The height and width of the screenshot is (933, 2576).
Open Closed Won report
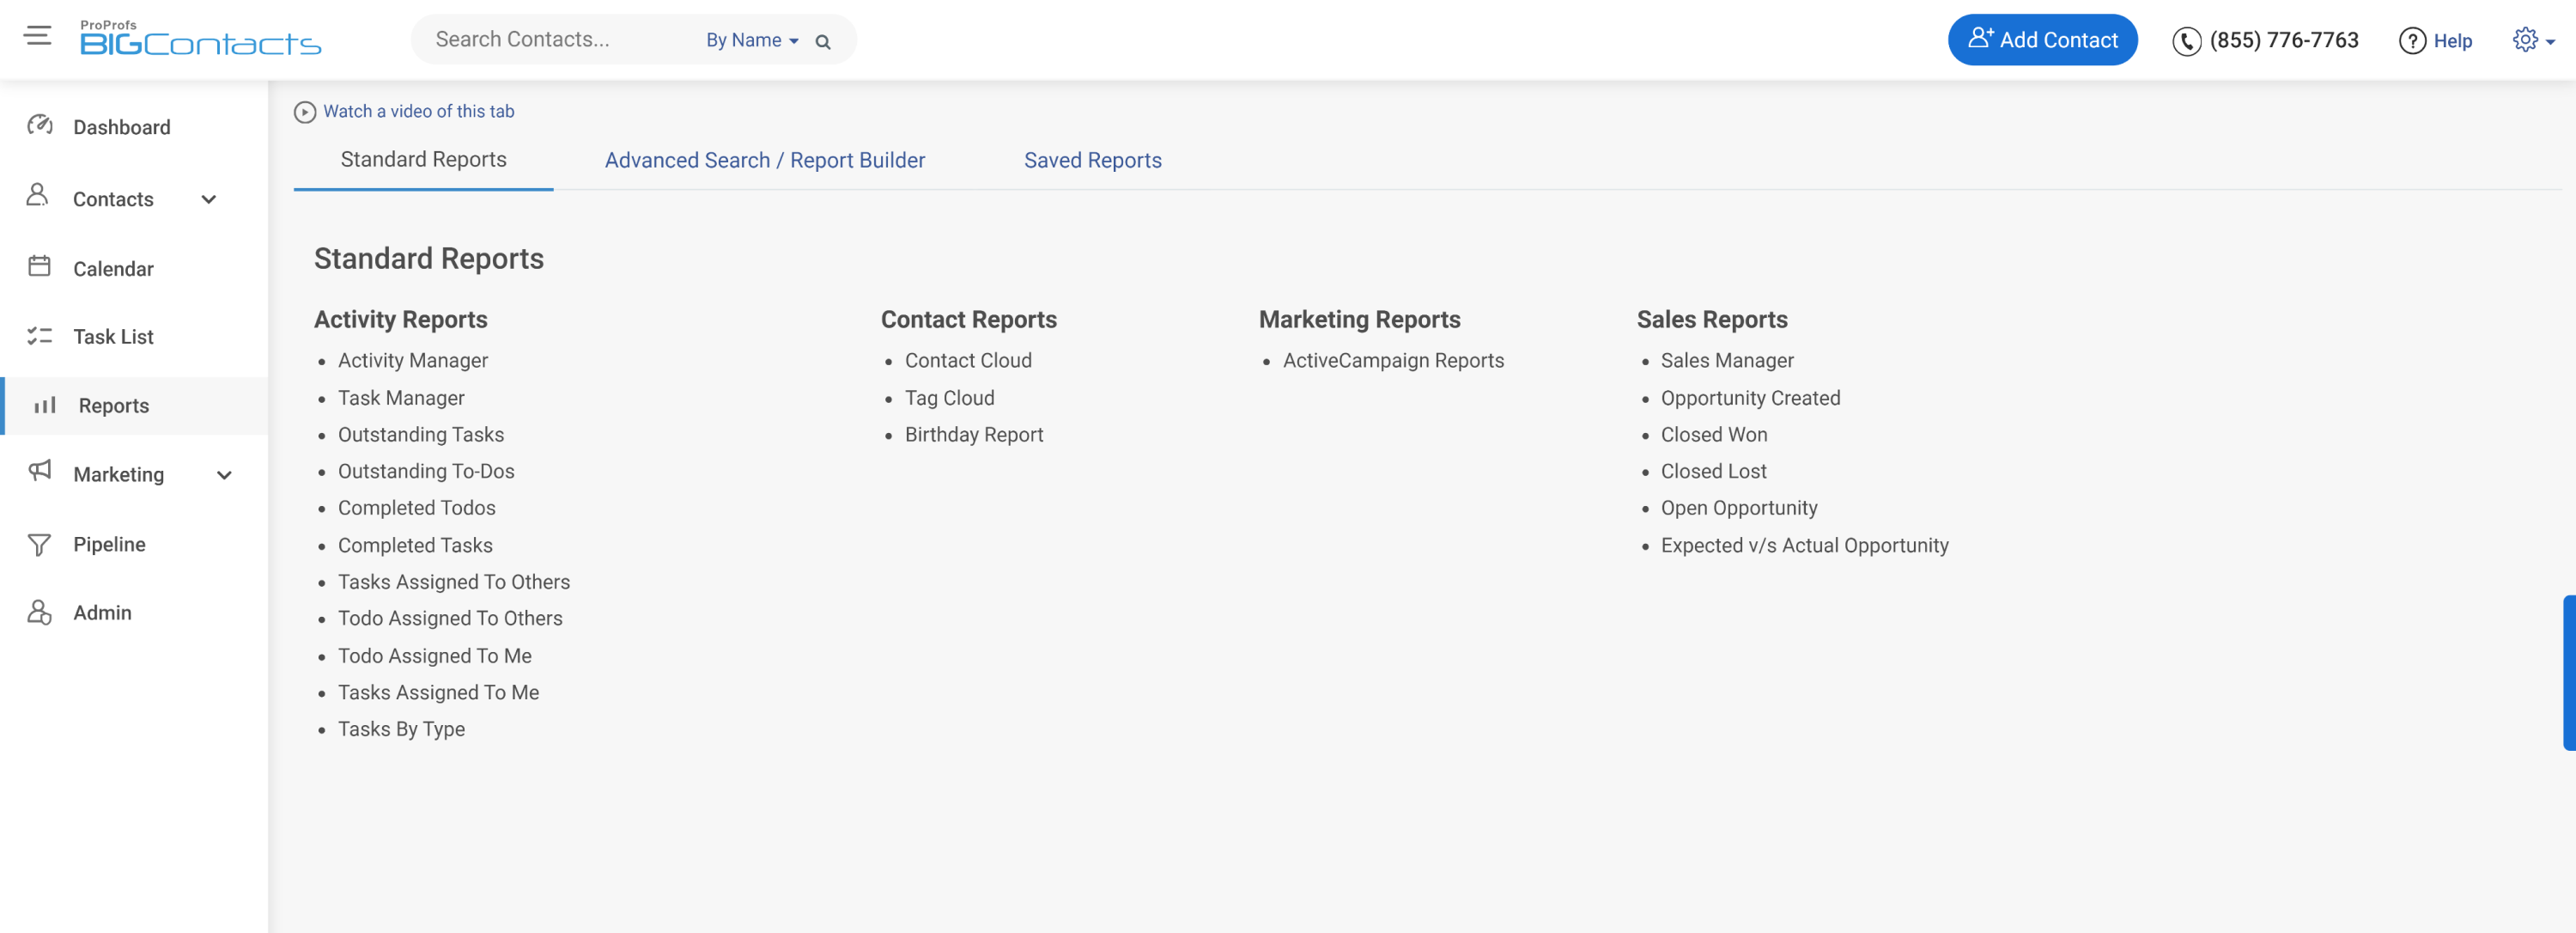[x=1714, y=434]
